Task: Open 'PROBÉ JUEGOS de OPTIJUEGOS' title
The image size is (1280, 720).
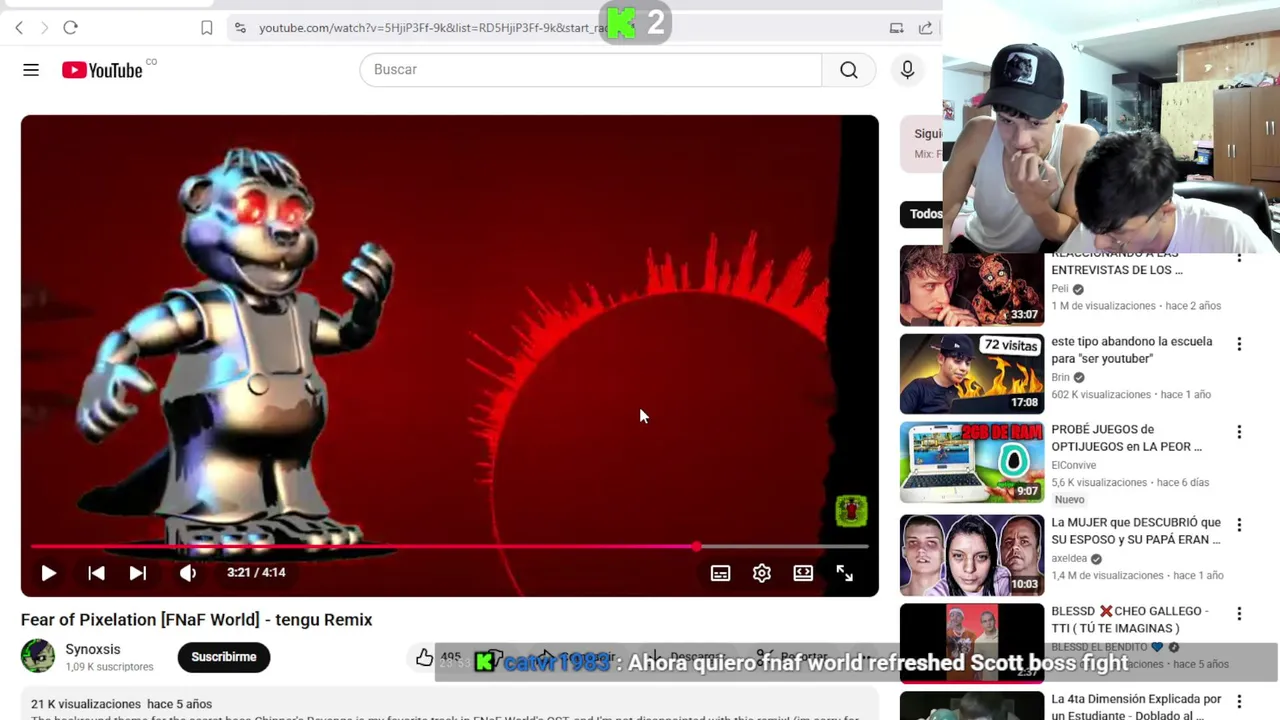Action: [1126, 438]
